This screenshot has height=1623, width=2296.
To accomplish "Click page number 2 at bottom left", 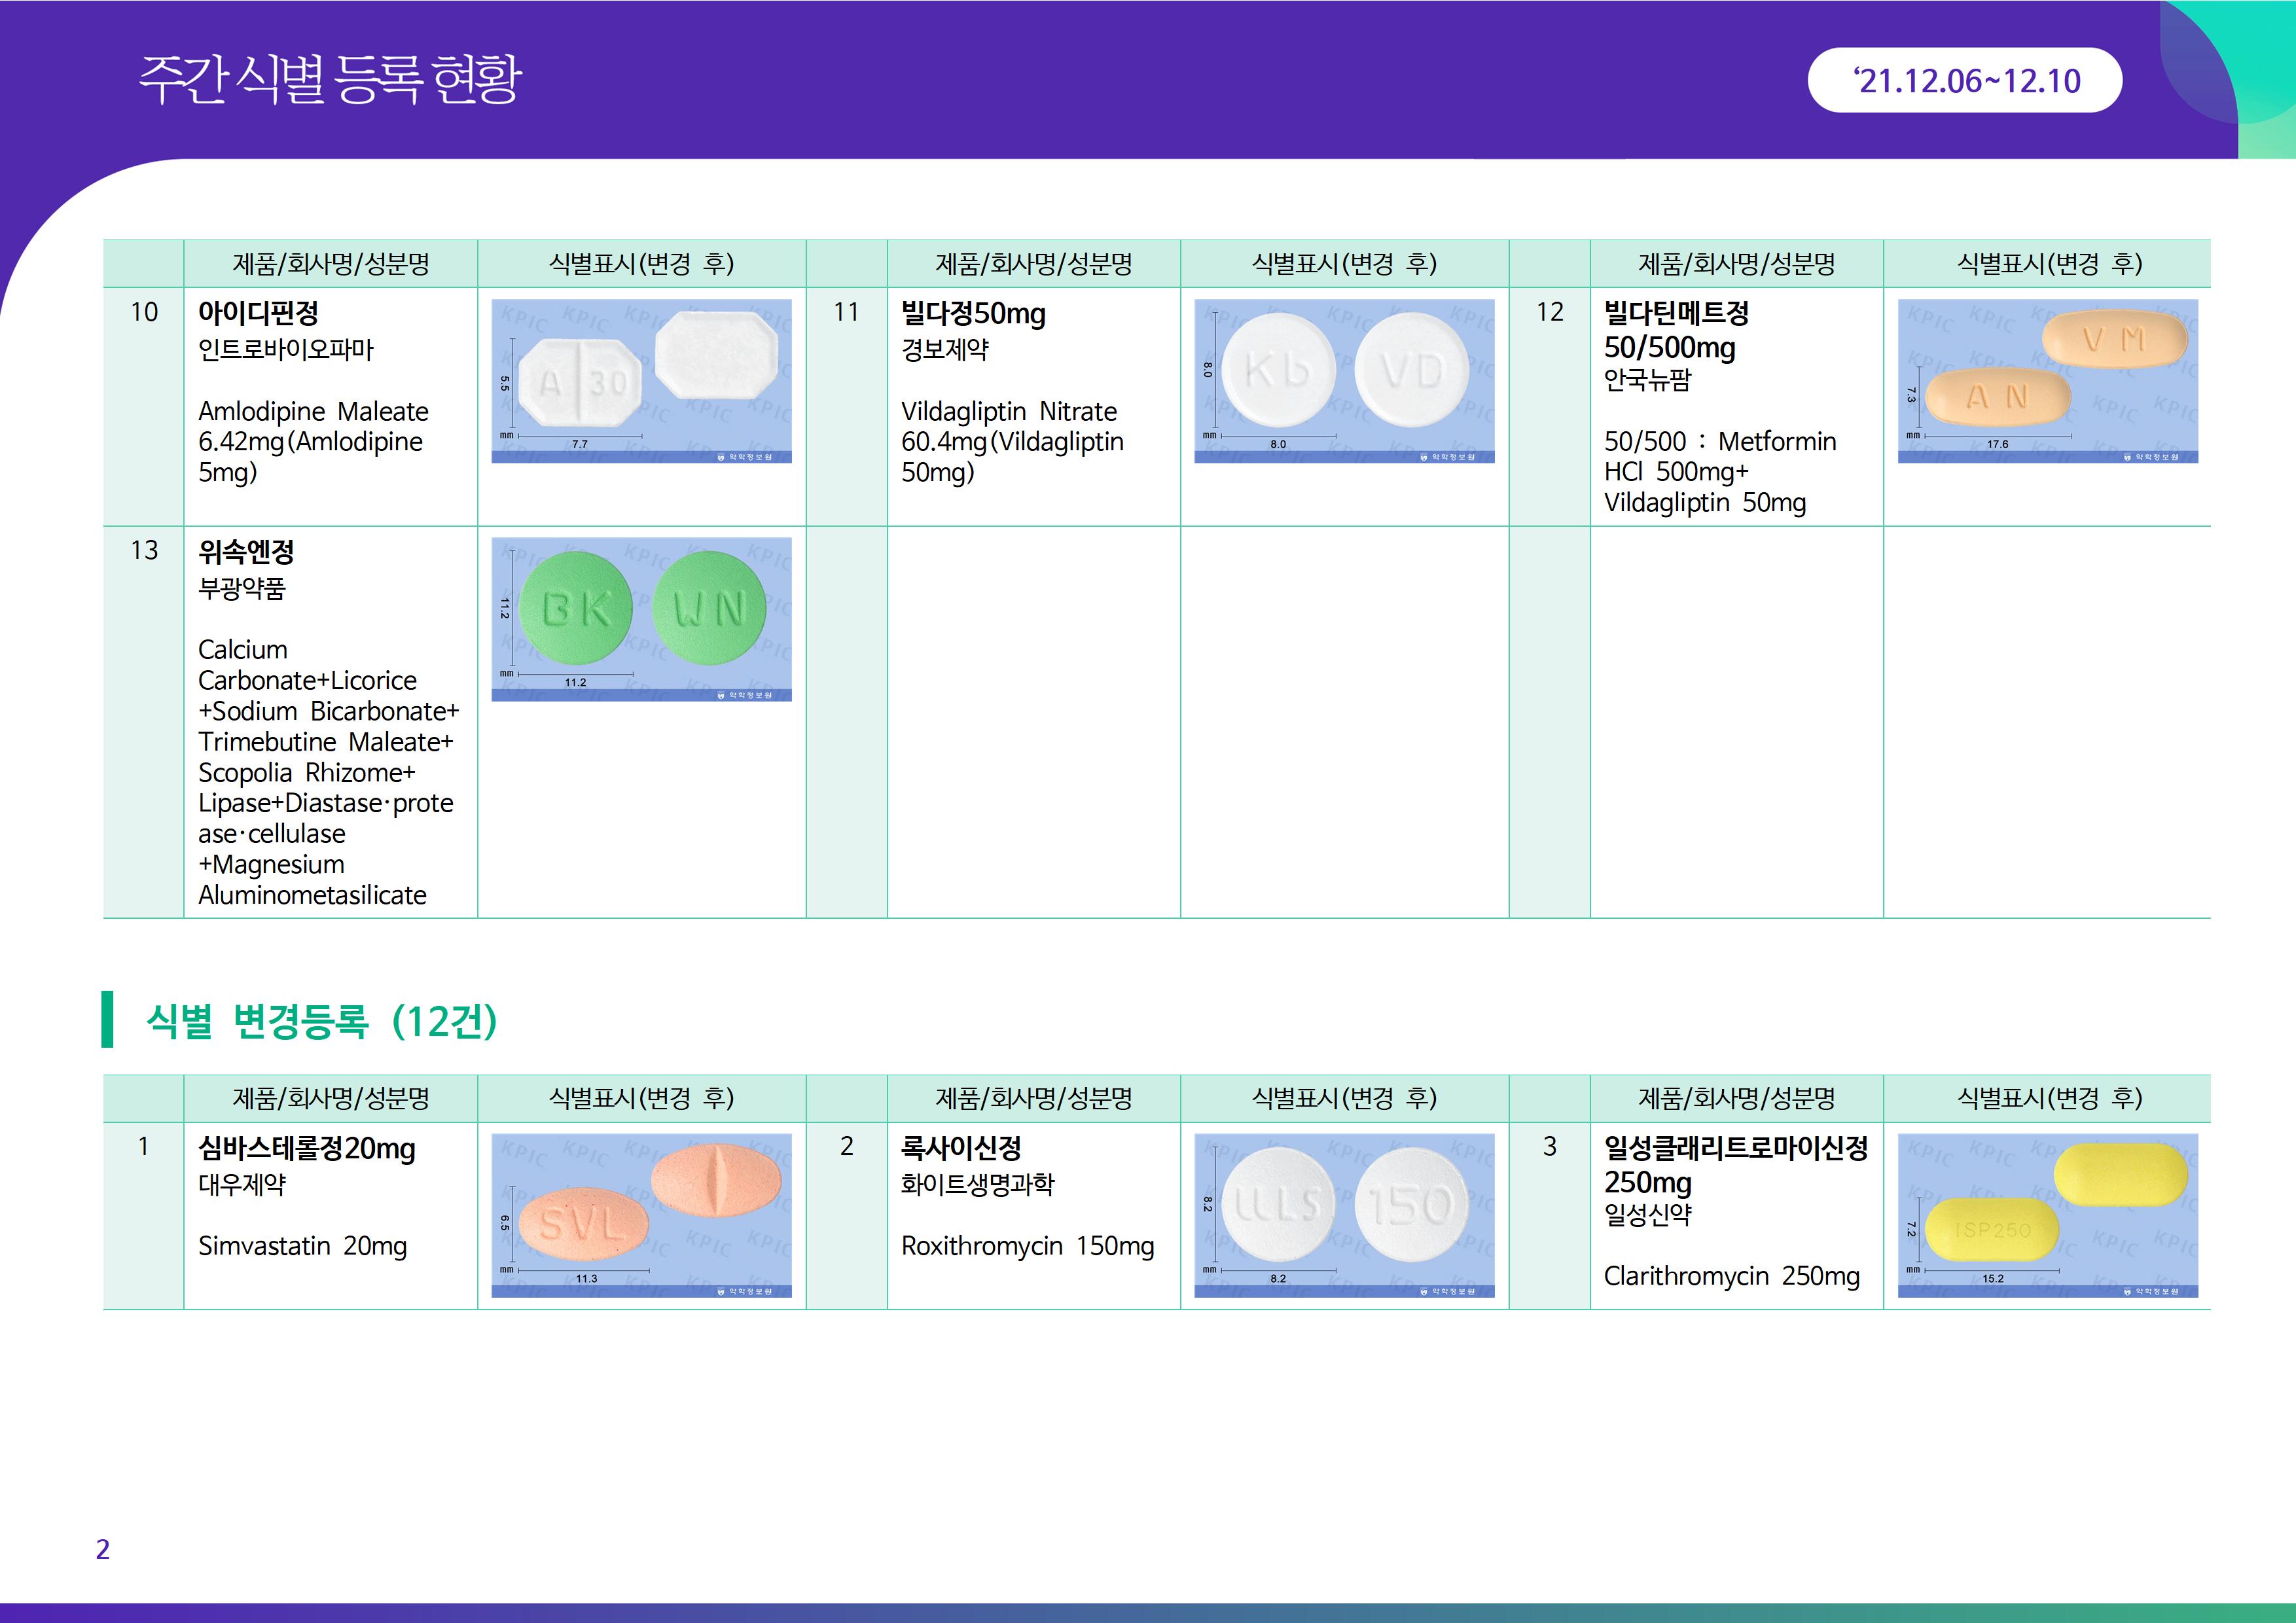I will 102,1549.
